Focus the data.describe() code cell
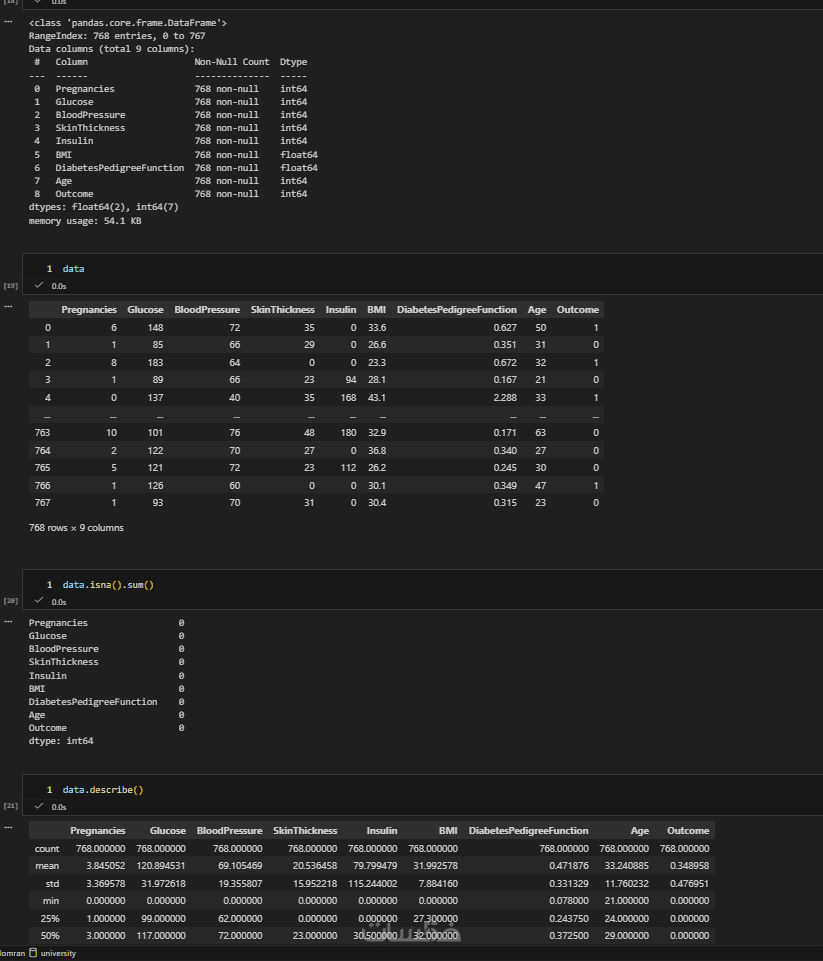This screenshot has width=823, height=961. (x=400, y=789)
